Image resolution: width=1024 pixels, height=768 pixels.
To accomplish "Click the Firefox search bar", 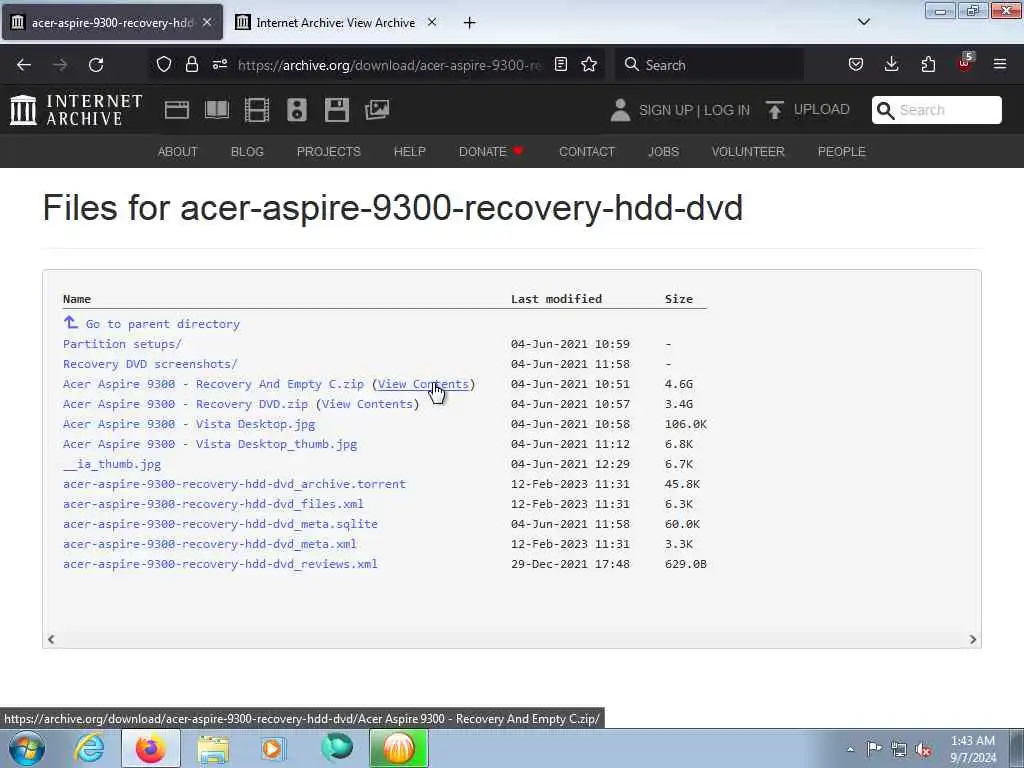I will click(x=709, y=65).
